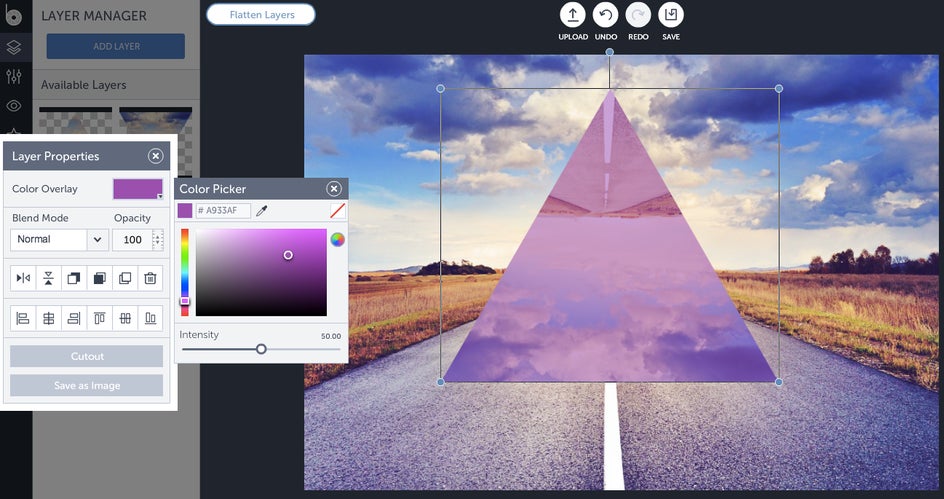Pick a color with the eyedropper tool
This screenshot has height=499, width=944.
pos(261,211)
